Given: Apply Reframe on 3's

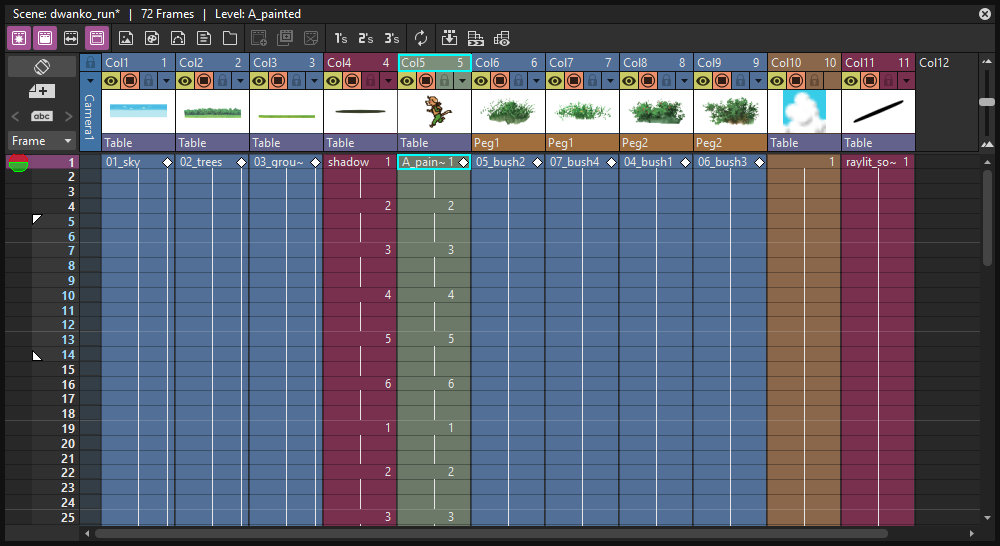Looking at the screenshot, I should pos(391,38).
